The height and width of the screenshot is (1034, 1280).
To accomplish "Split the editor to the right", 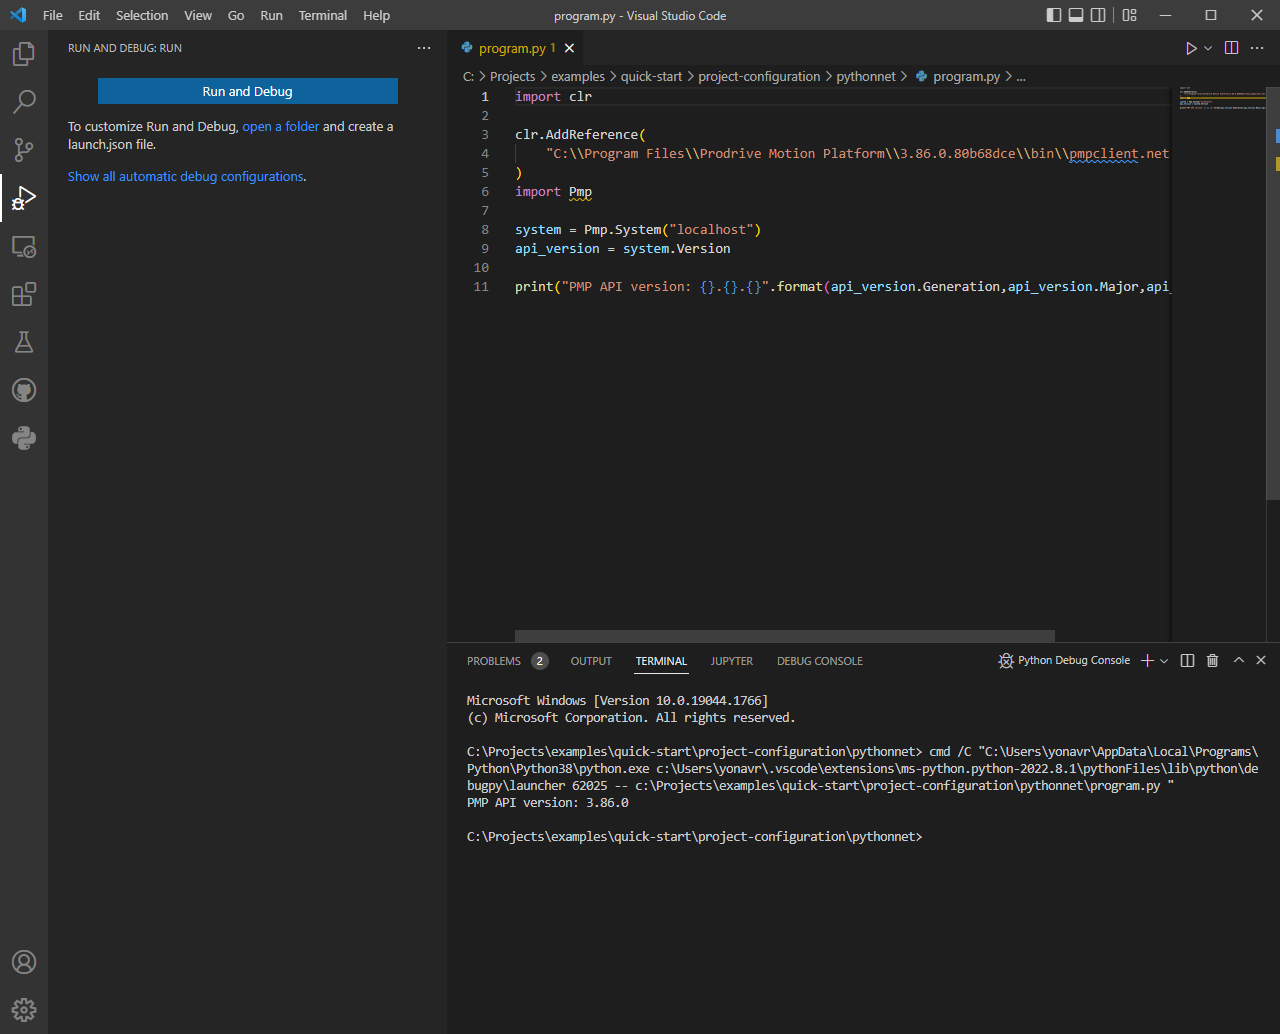I will coord(1231,48).
